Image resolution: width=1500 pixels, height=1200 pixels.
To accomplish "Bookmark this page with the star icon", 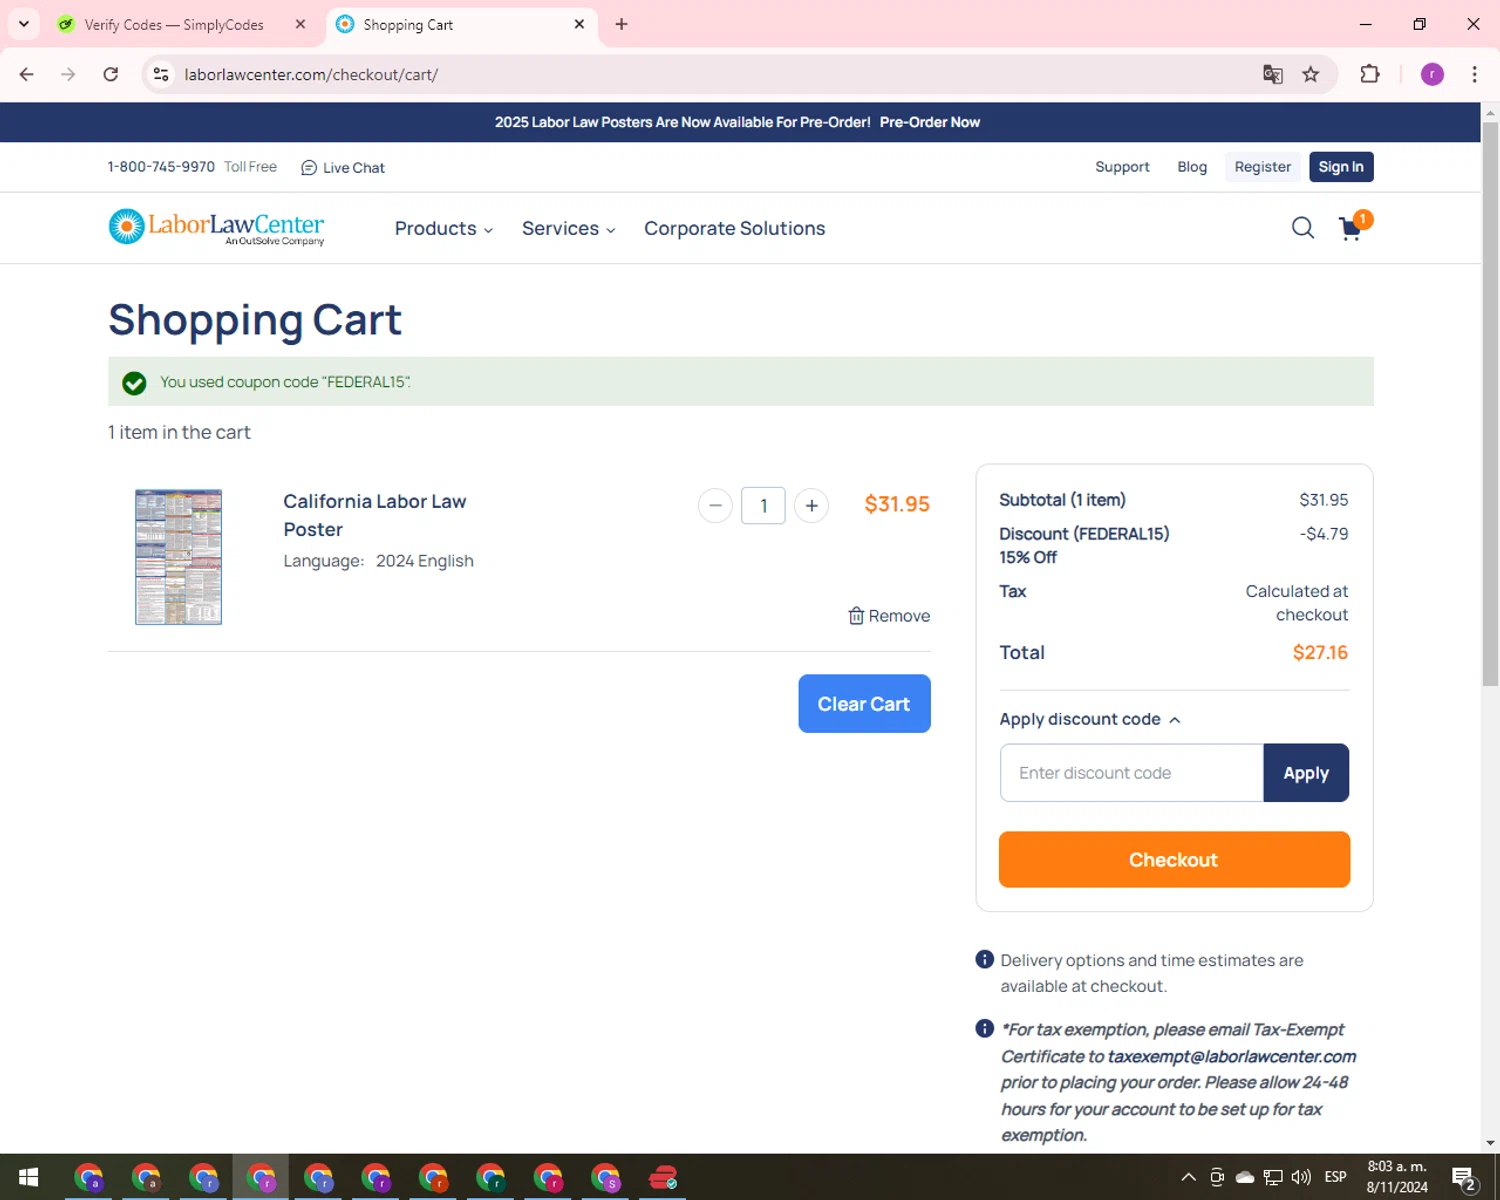I will point(1311,74).
